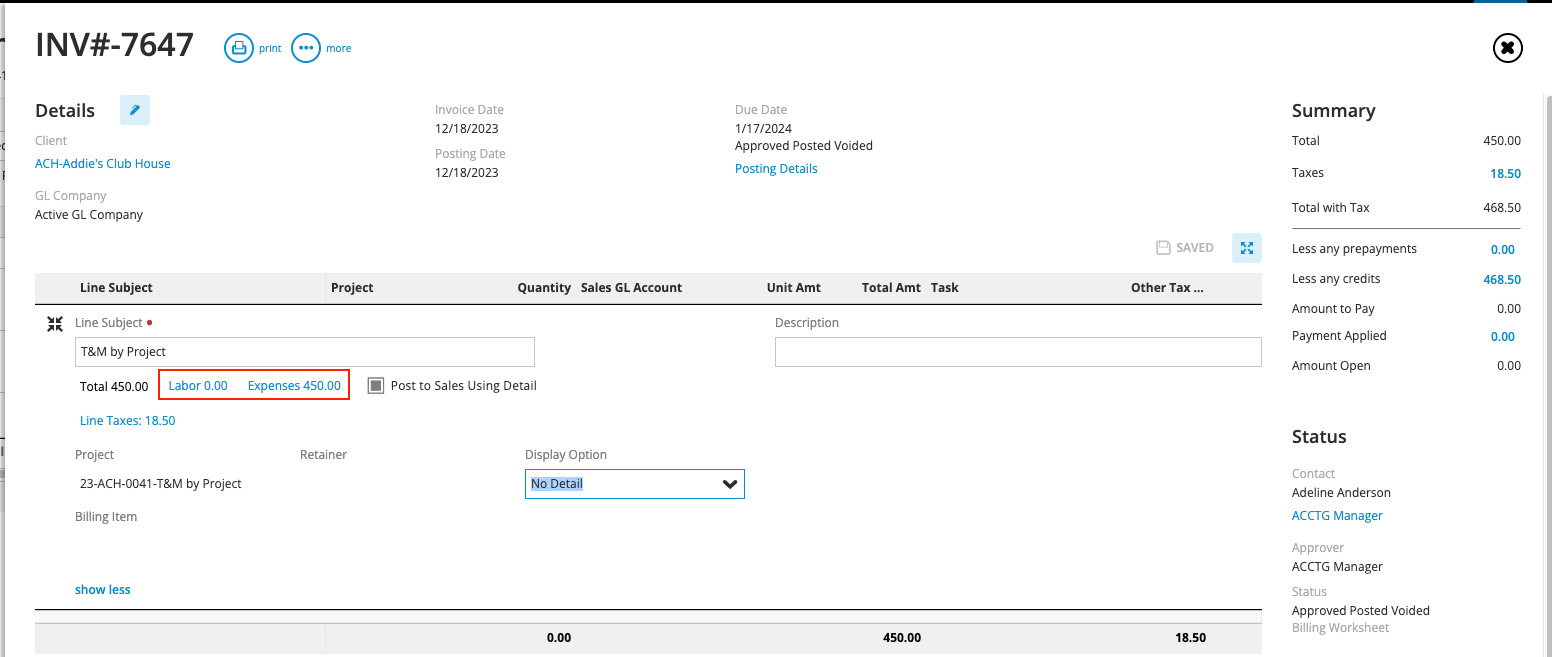This screenshot has width=1552, height=657.
Task: Click the print icon
Action: coord(239,48)
